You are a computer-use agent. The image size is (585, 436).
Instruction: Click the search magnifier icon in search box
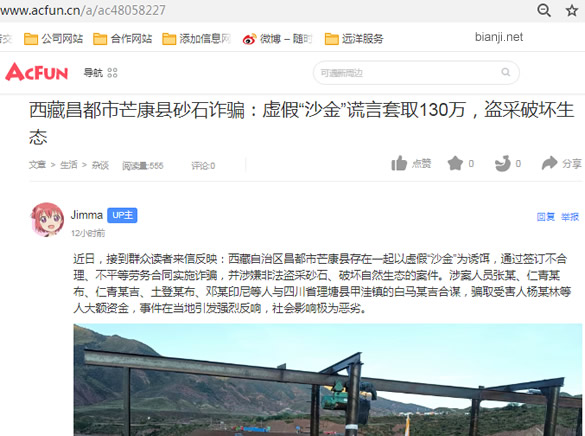point(506,72)
